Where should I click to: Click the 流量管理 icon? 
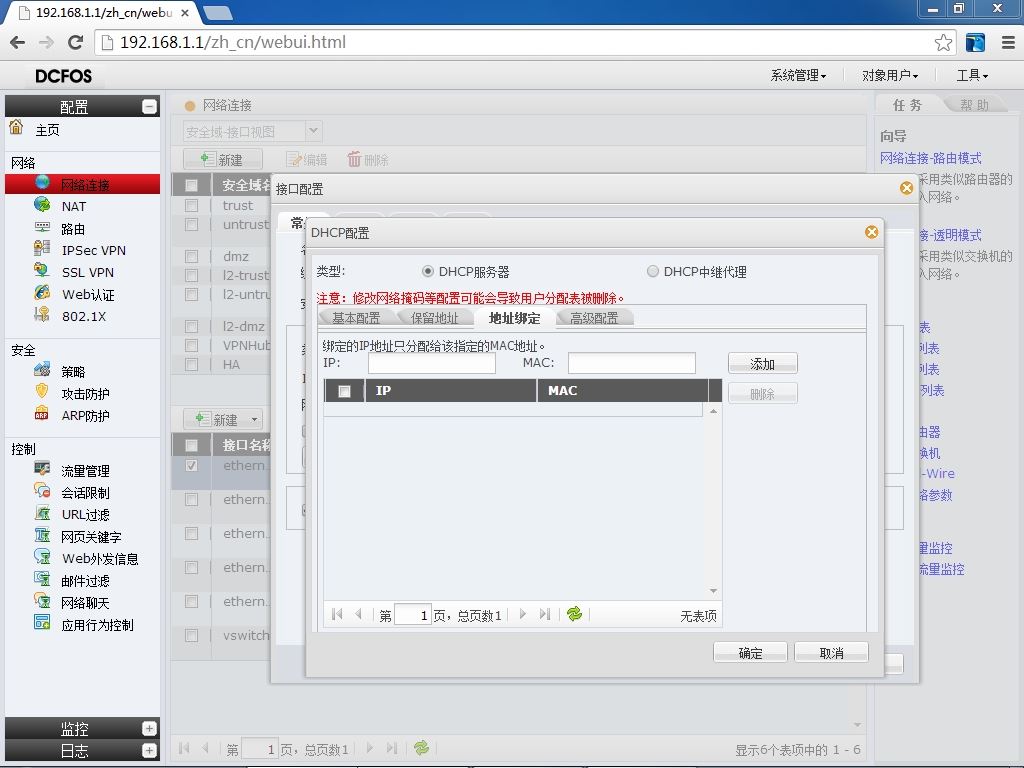coord(42,469)
